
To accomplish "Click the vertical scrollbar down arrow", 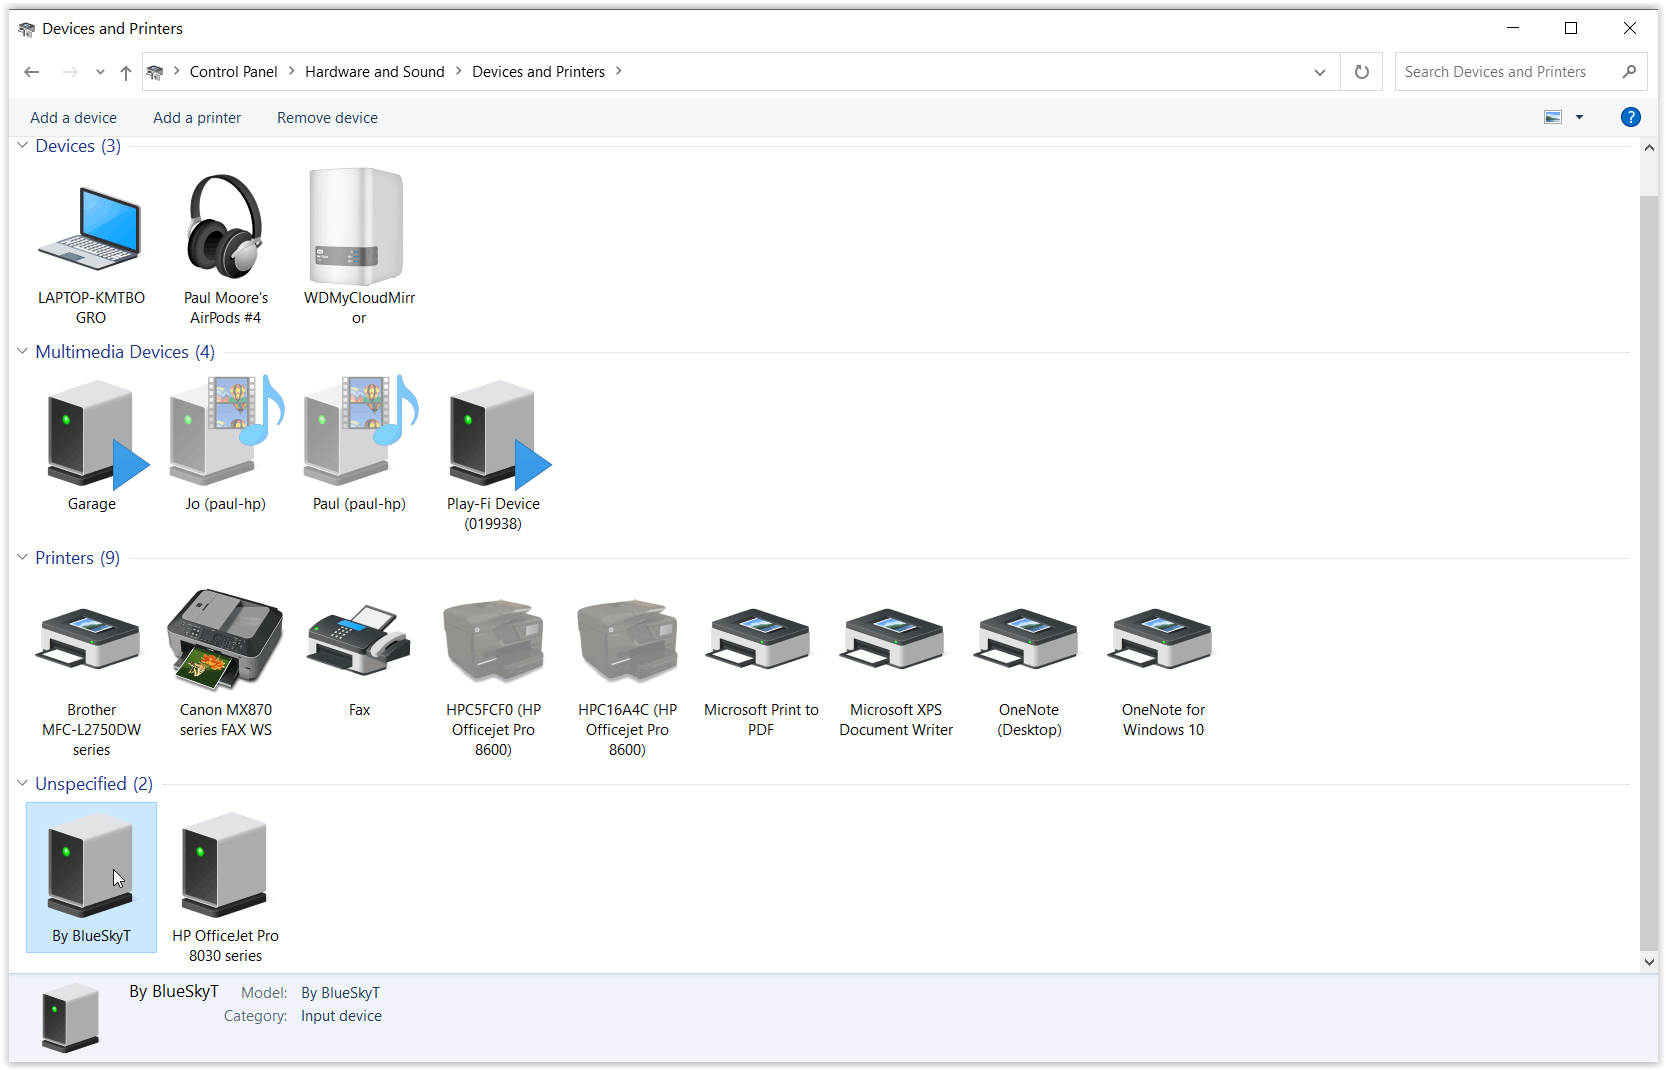I will click(x=1649, y=962).
